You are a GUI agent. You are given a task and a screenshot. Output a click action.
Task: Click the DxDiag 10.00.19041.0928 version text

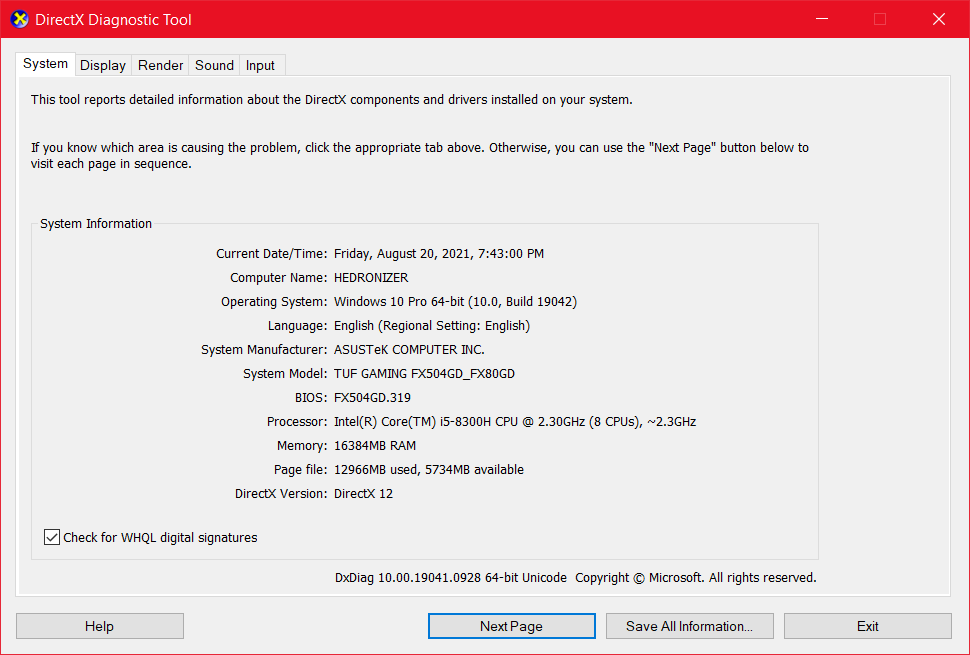[450, 578]
